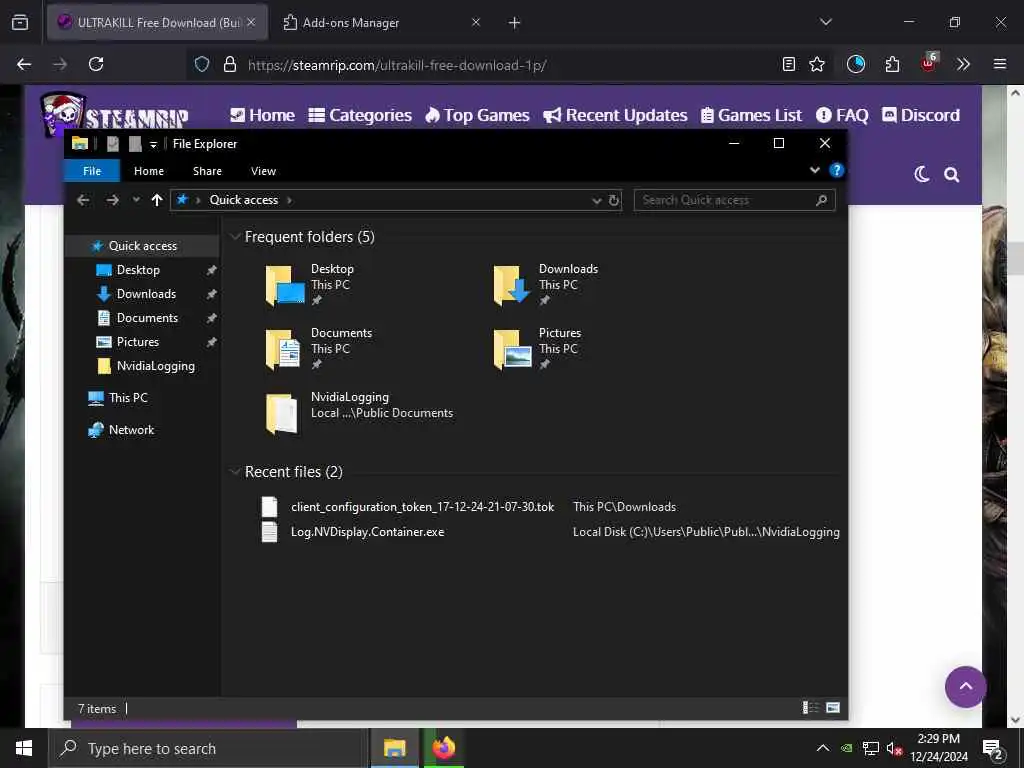Click Firefox icon in the taskbar
The height and width of the screenshot is (768, 1024).
443,748
